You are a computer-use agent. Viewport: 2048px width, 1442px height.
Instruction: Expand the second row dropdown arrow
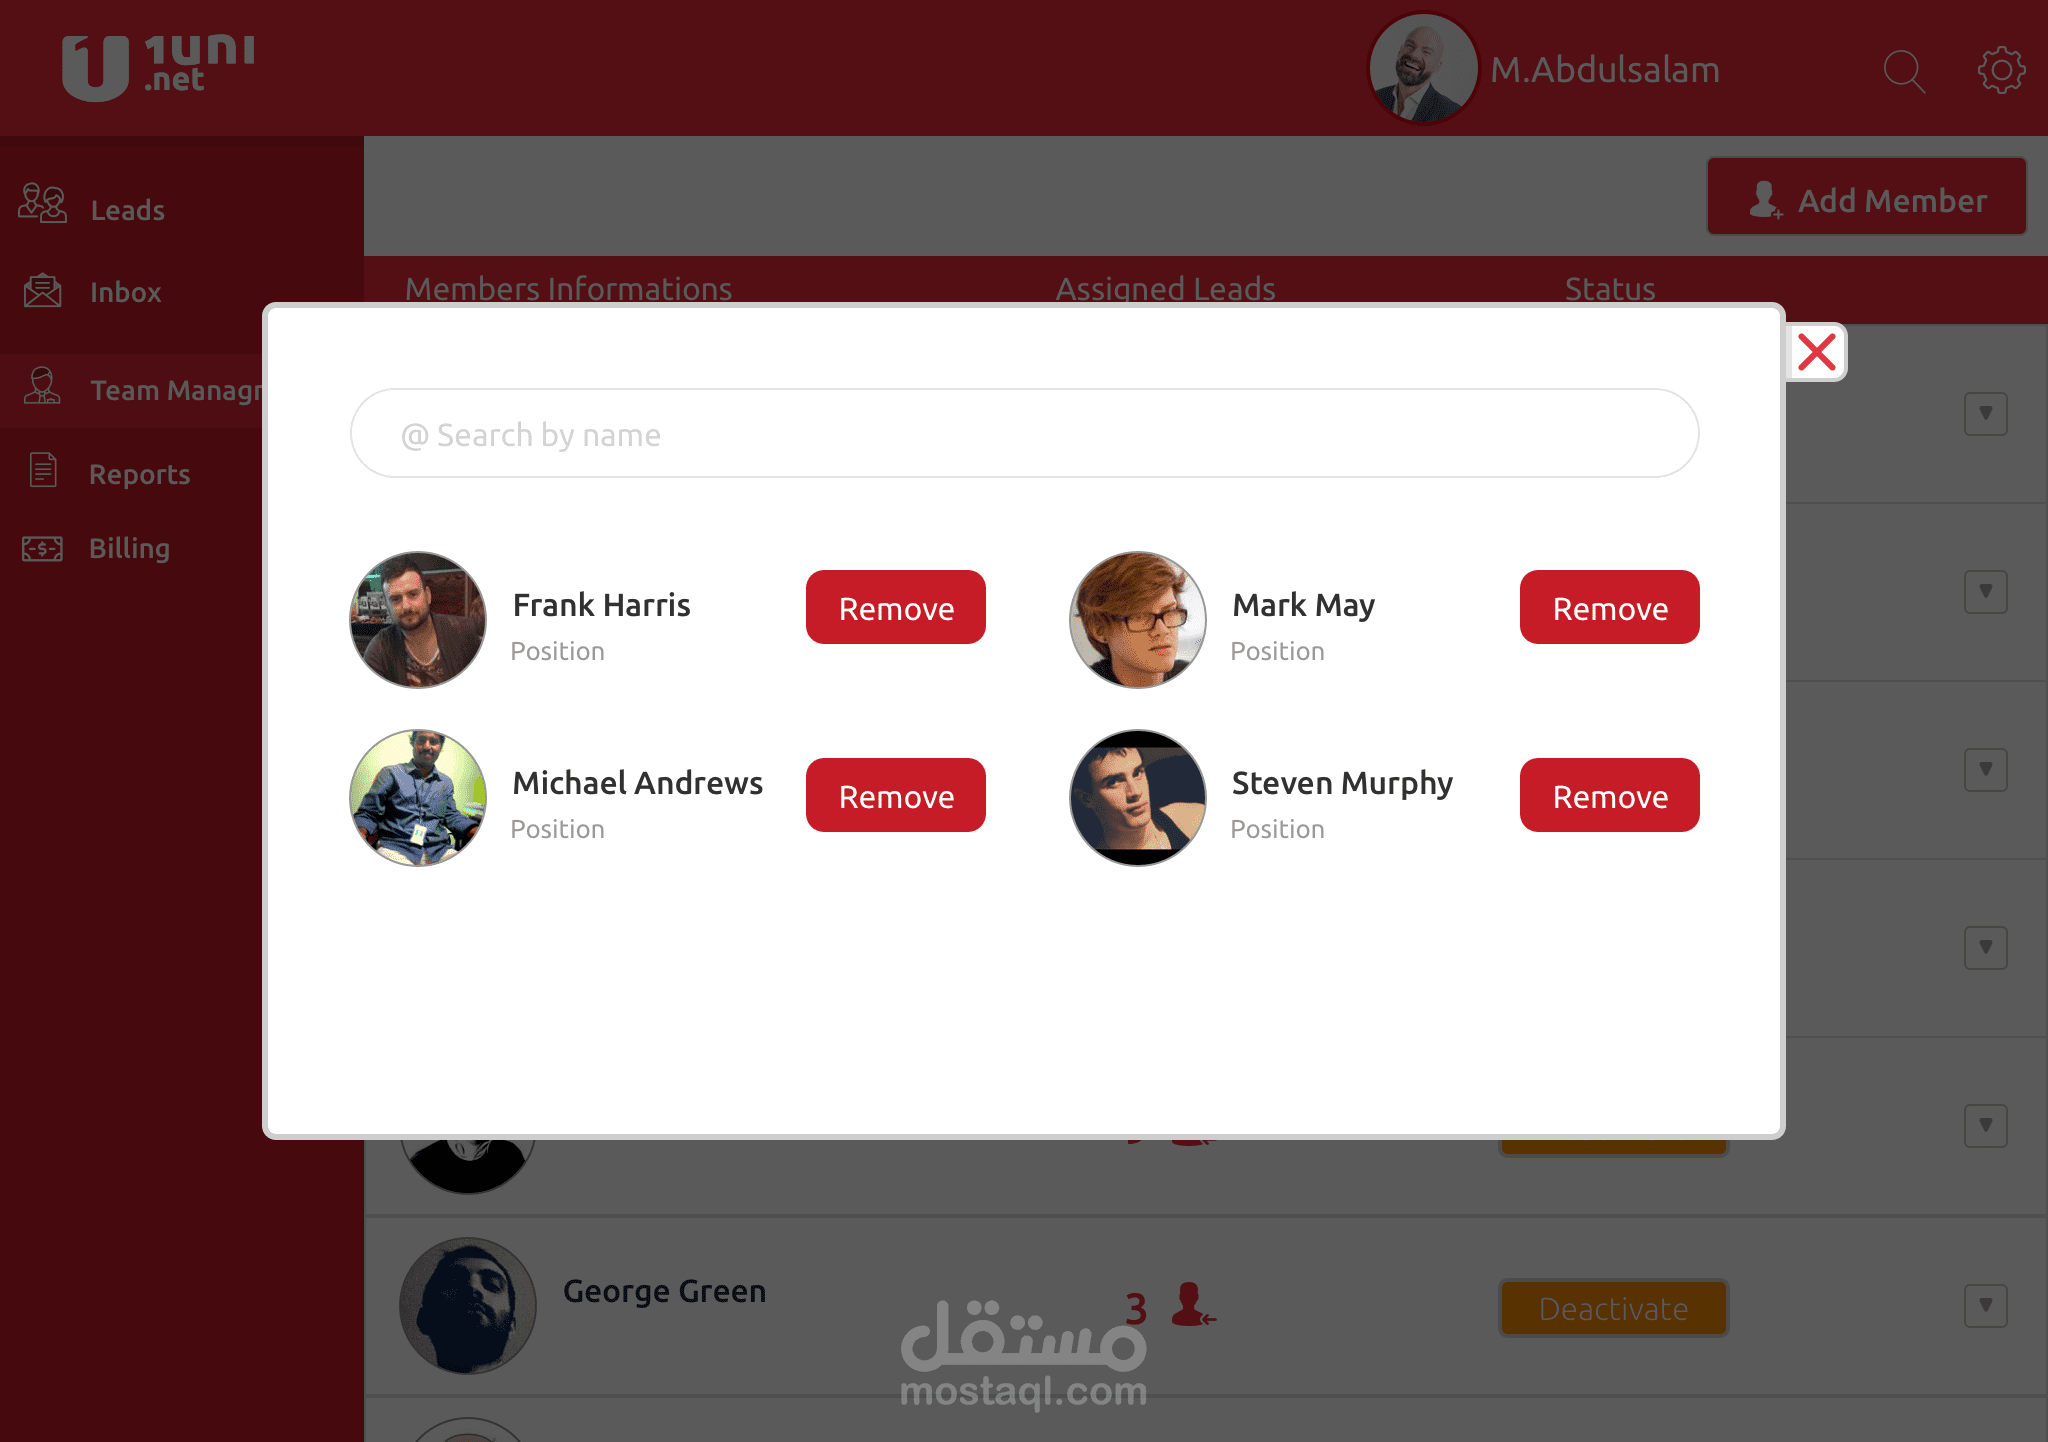[1986, 591]
